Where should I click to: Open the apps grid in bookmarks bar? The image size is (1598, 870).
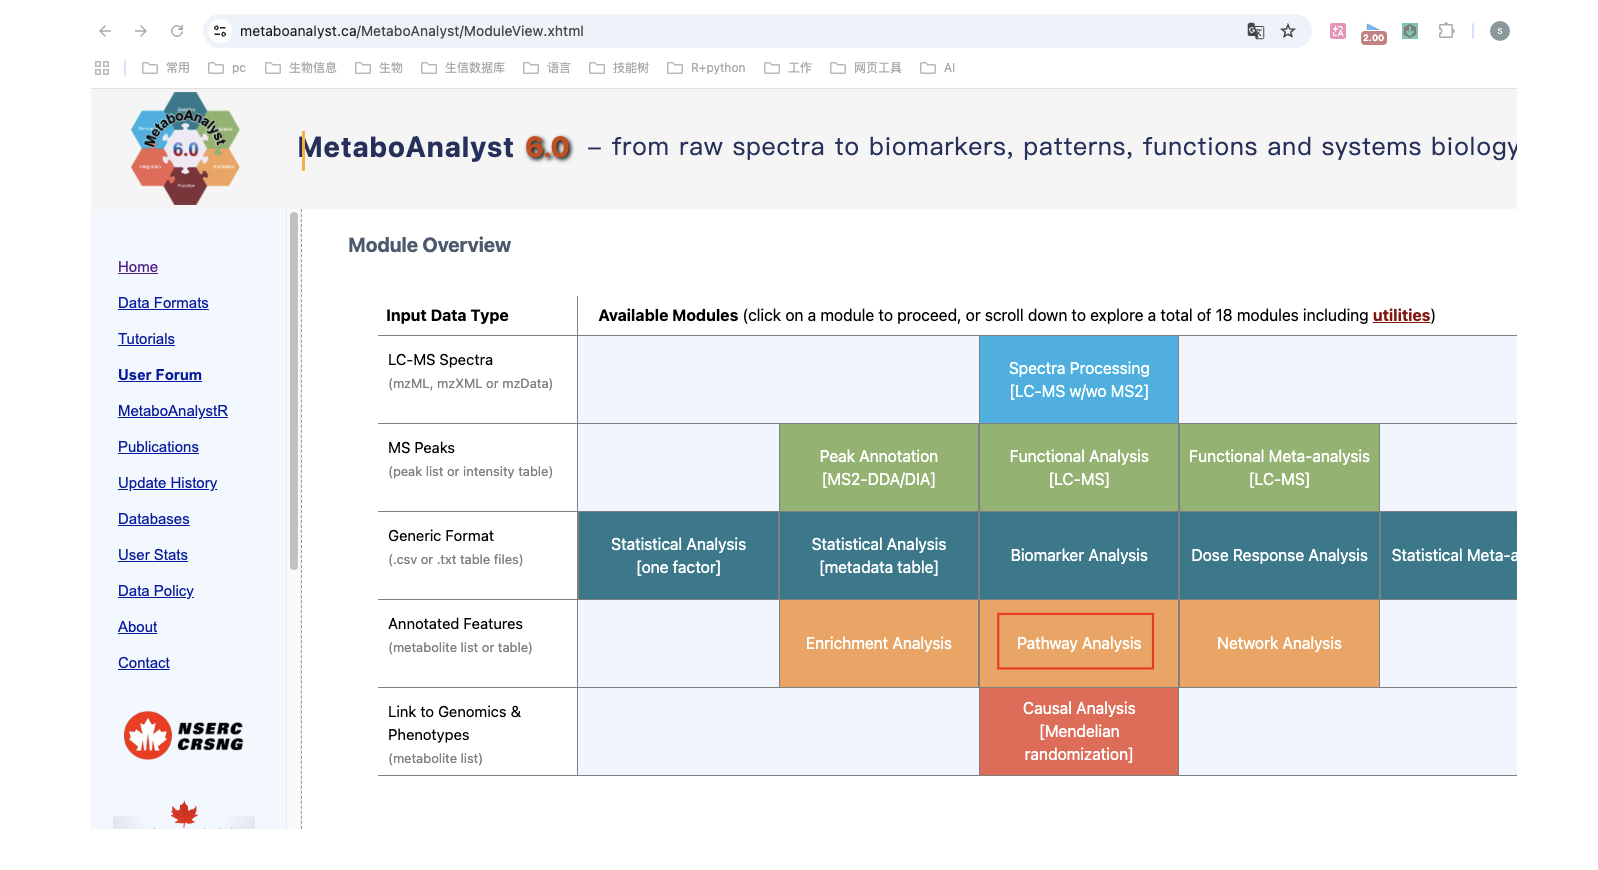102,68
